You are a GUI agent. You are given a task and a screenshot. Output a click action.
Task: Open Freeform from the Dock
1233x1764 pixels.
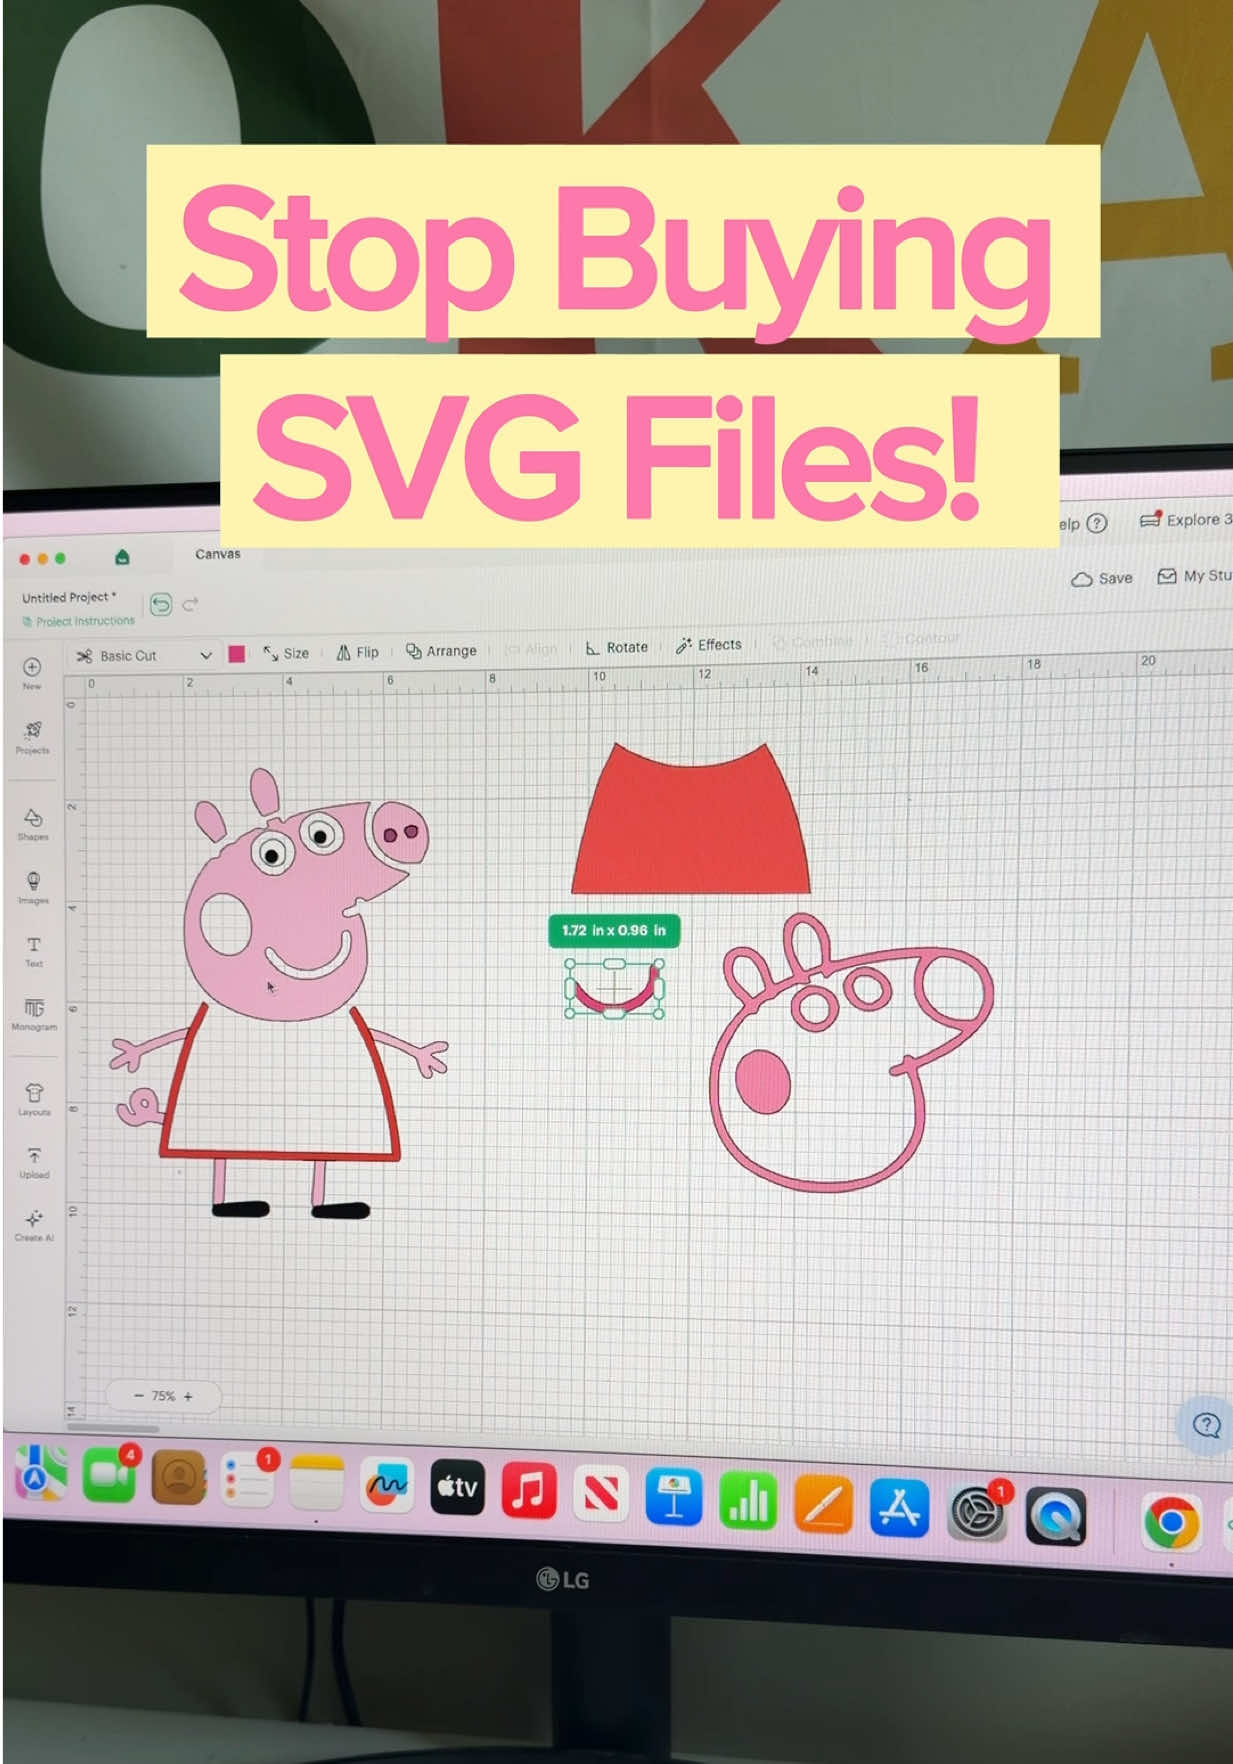(x=386, y=1486)
